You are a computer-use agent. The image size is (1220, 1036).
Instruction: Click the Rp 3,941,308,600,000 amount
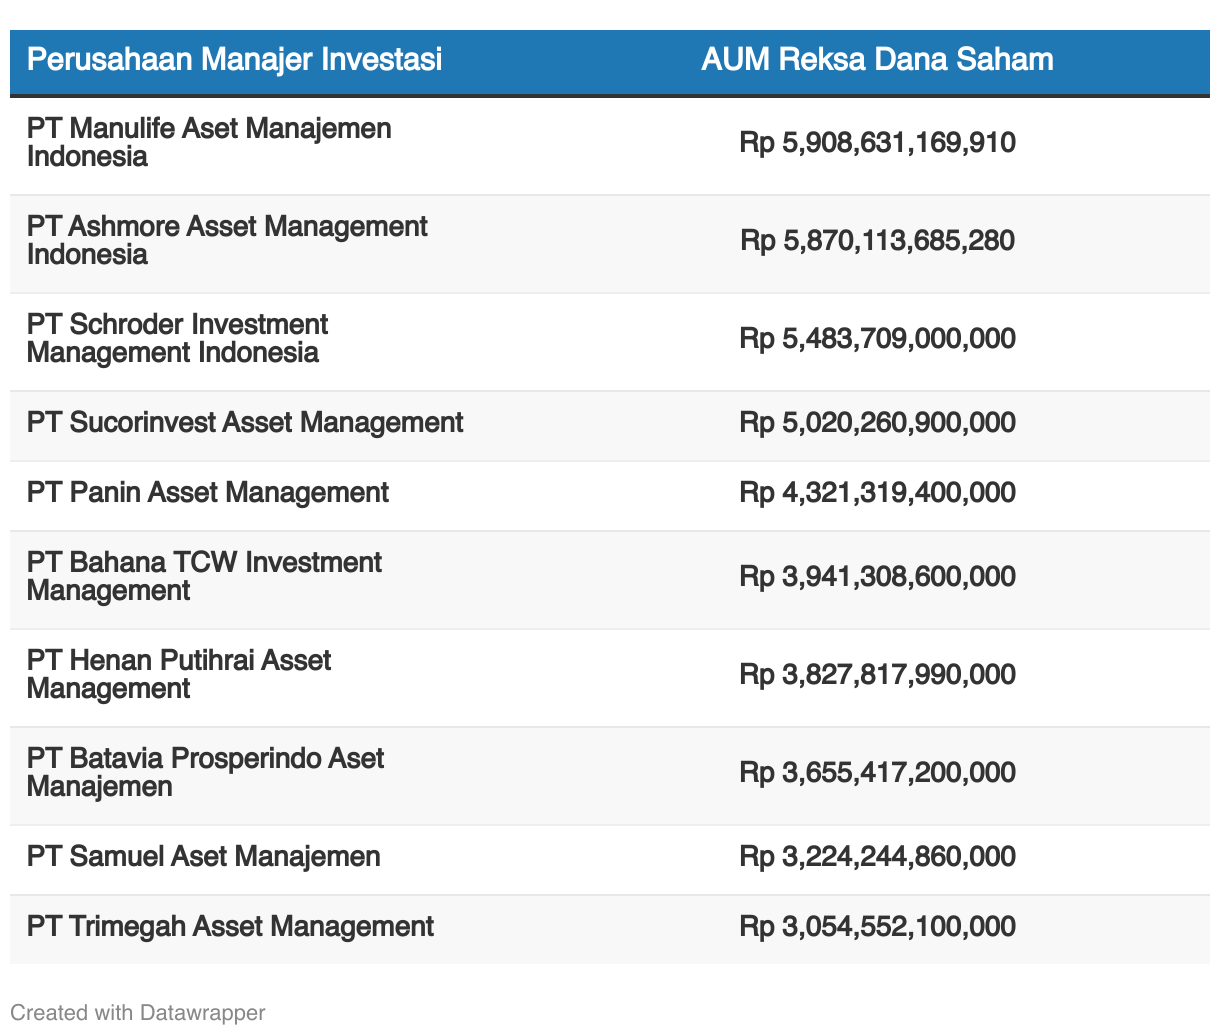pos(877,577)
